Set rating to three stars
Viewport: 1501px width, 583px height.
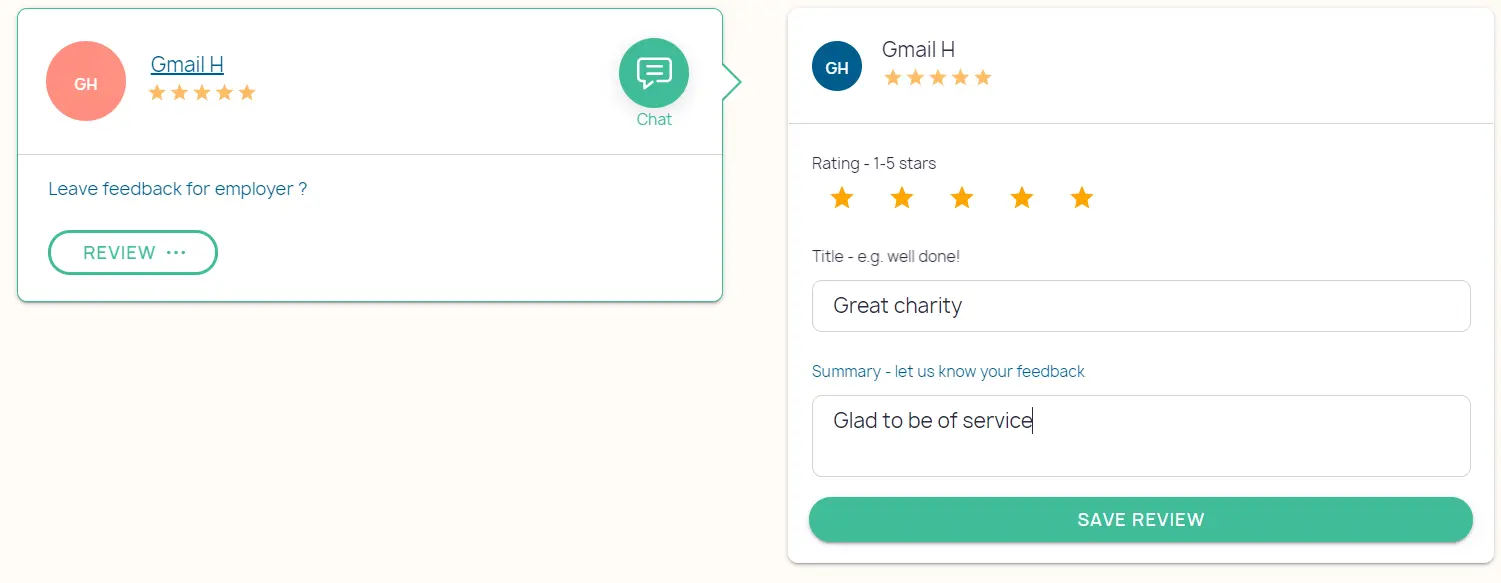coord(962,198)
